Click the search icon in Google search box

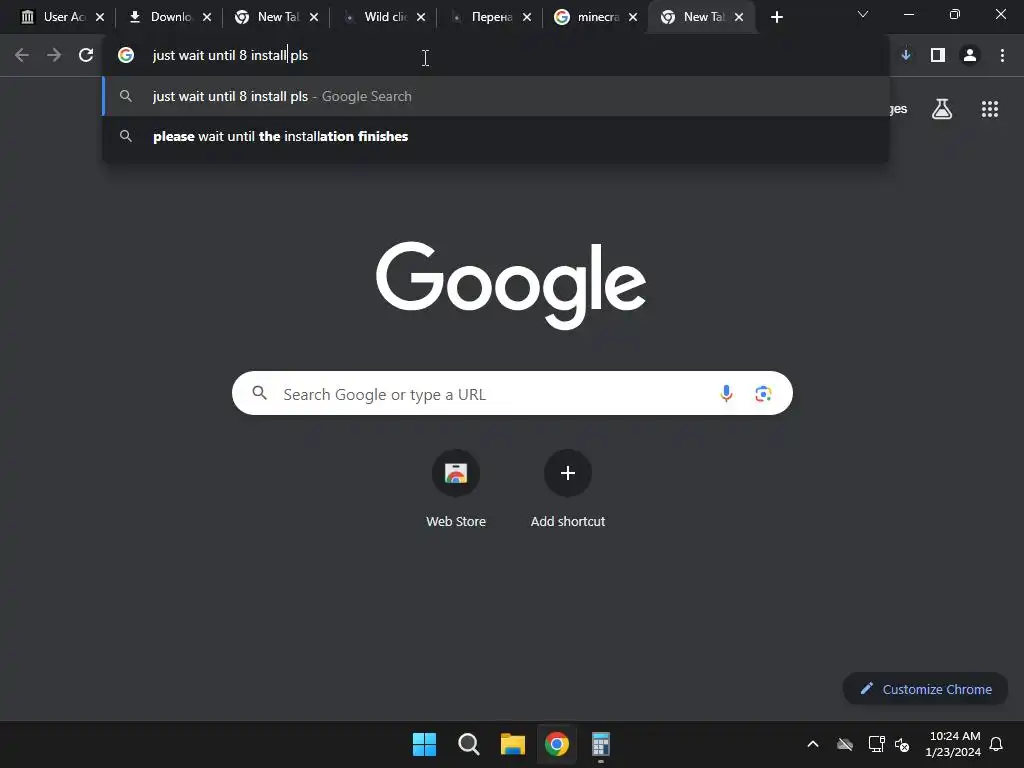[x=260, y=393]
